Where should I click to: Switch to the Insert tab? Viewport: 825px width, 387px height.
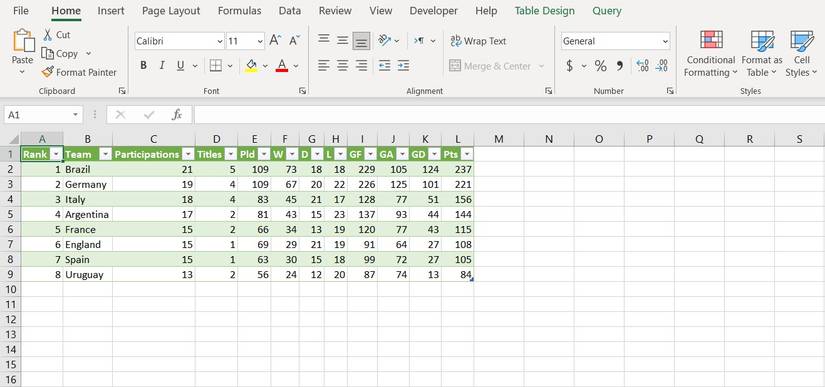(x=111, y=11)
